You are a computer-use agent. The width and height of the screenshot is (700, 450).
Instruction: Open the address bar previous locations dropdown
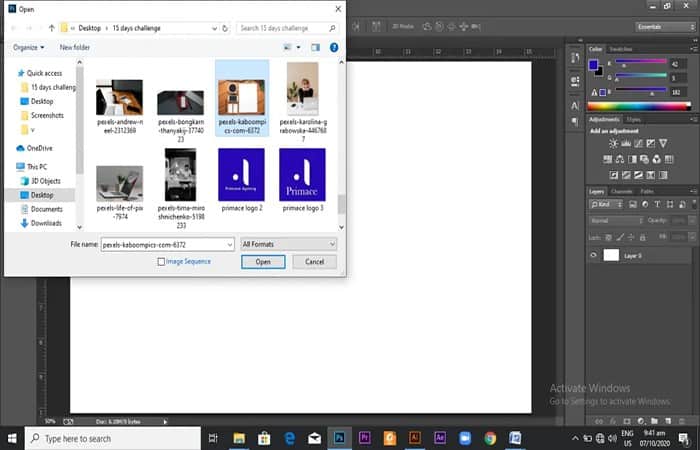[214, 28]
